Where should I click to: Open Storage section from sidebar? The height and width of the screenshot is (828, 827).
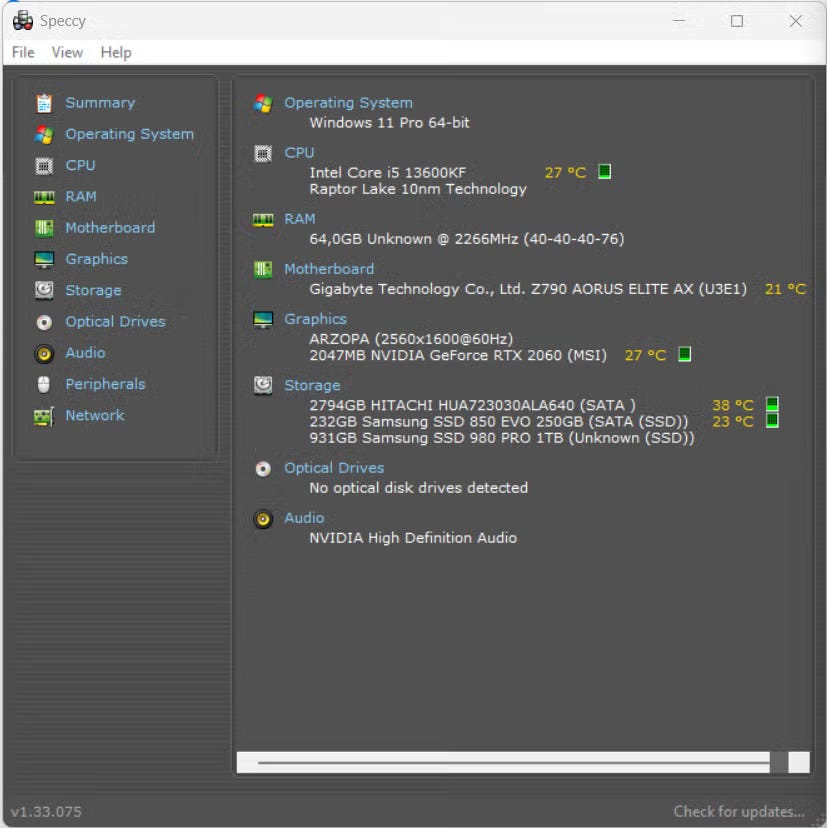click(x=93, y=290)
